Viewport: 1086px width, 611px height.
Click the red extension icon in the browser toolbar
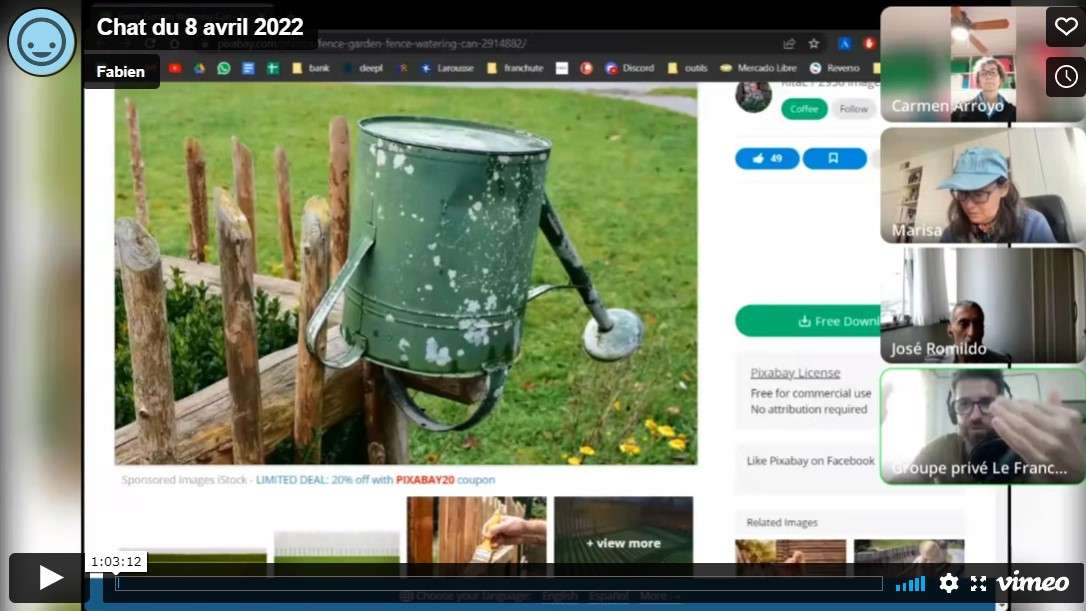(x=869, y=44)
